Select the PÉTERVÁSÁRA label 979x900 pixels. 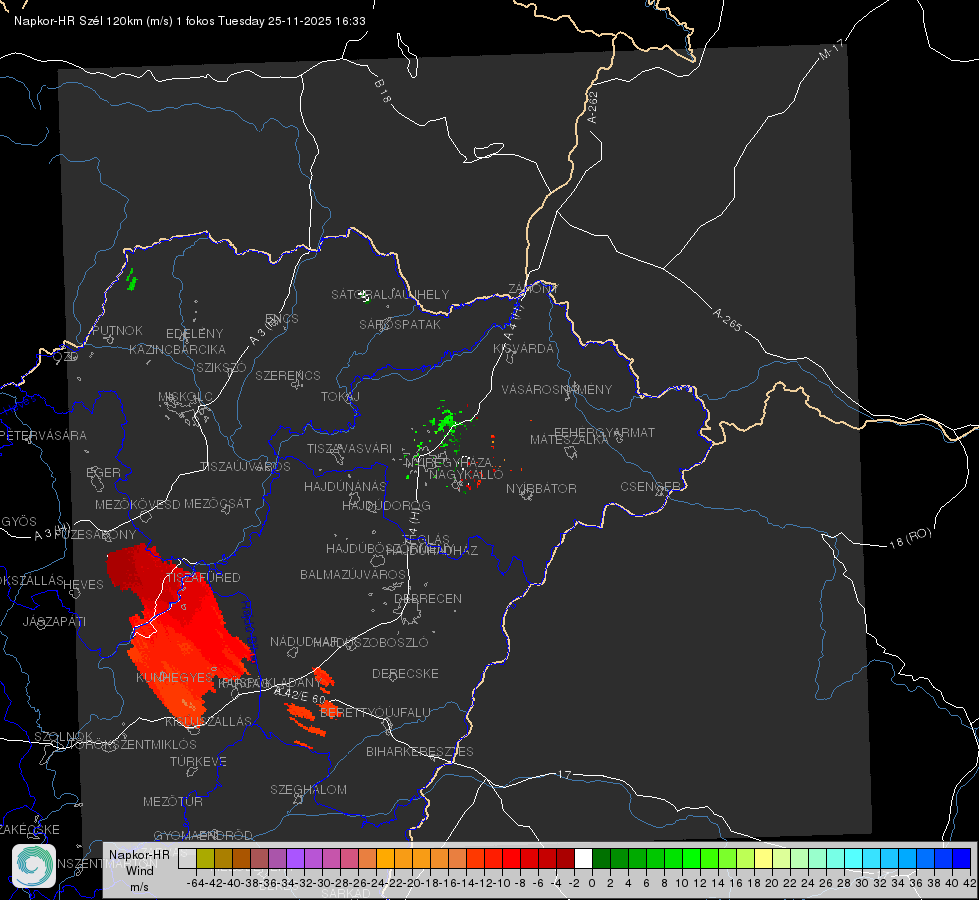click(44, 435)
